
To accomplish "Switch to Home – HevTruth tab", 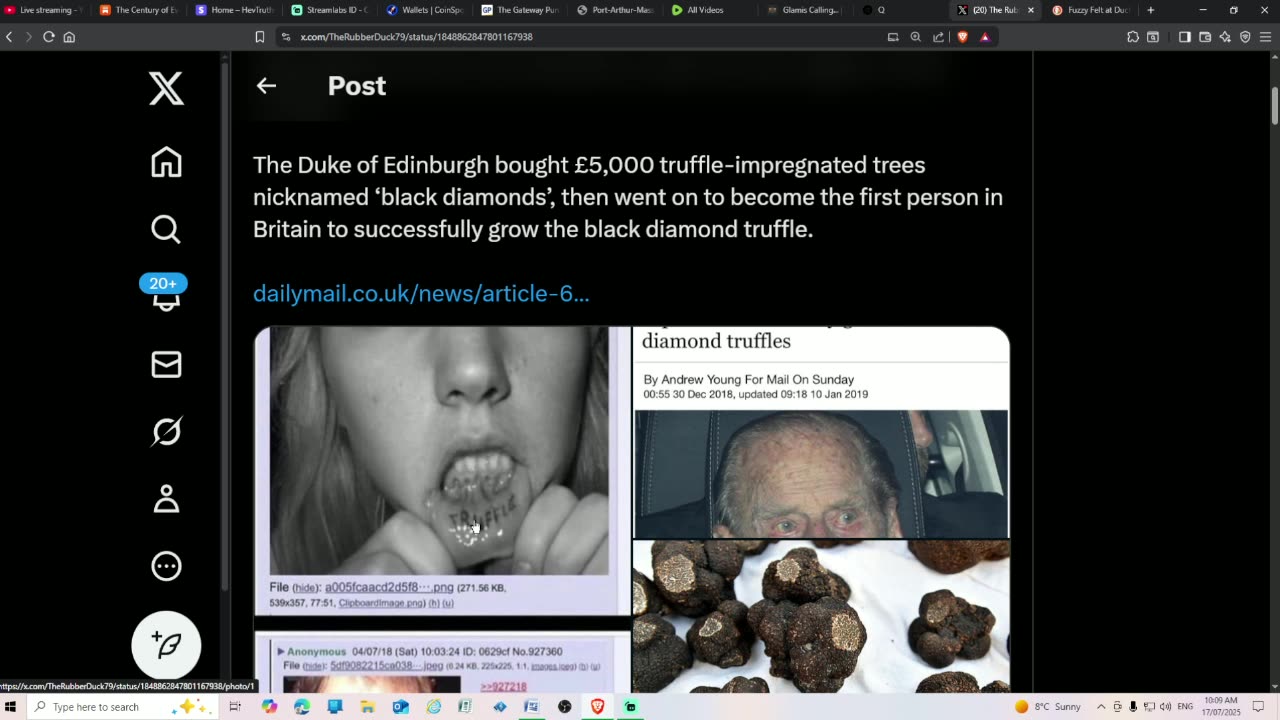I will click(235, 10).
